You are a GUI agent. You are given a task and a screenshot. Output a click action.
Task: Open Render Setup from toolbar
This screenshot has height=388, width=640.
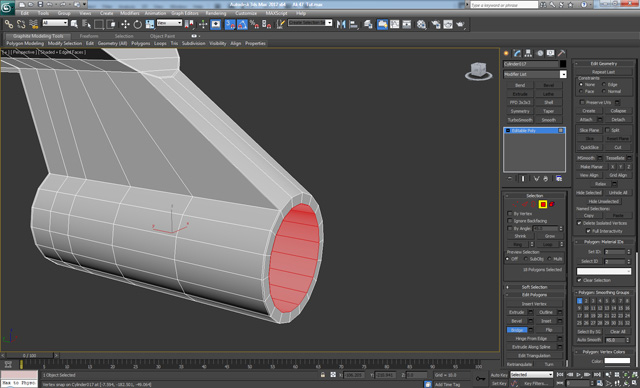[436, 24]
